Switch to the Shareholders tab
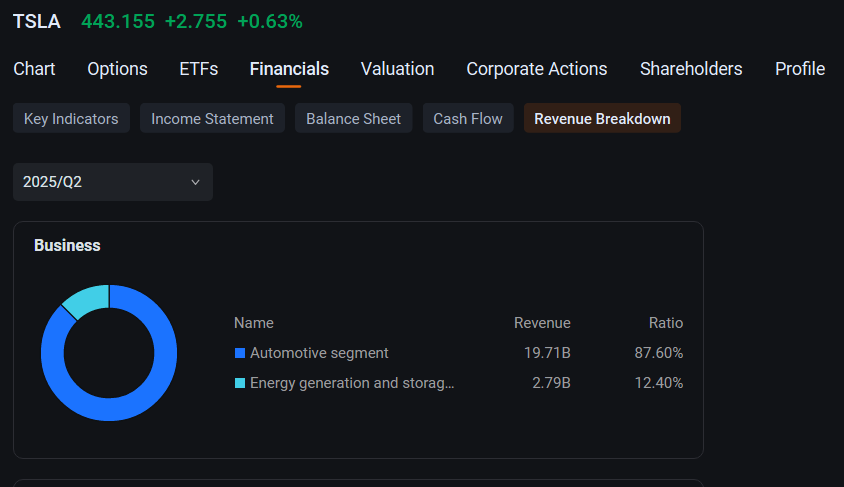 [691, 69]
